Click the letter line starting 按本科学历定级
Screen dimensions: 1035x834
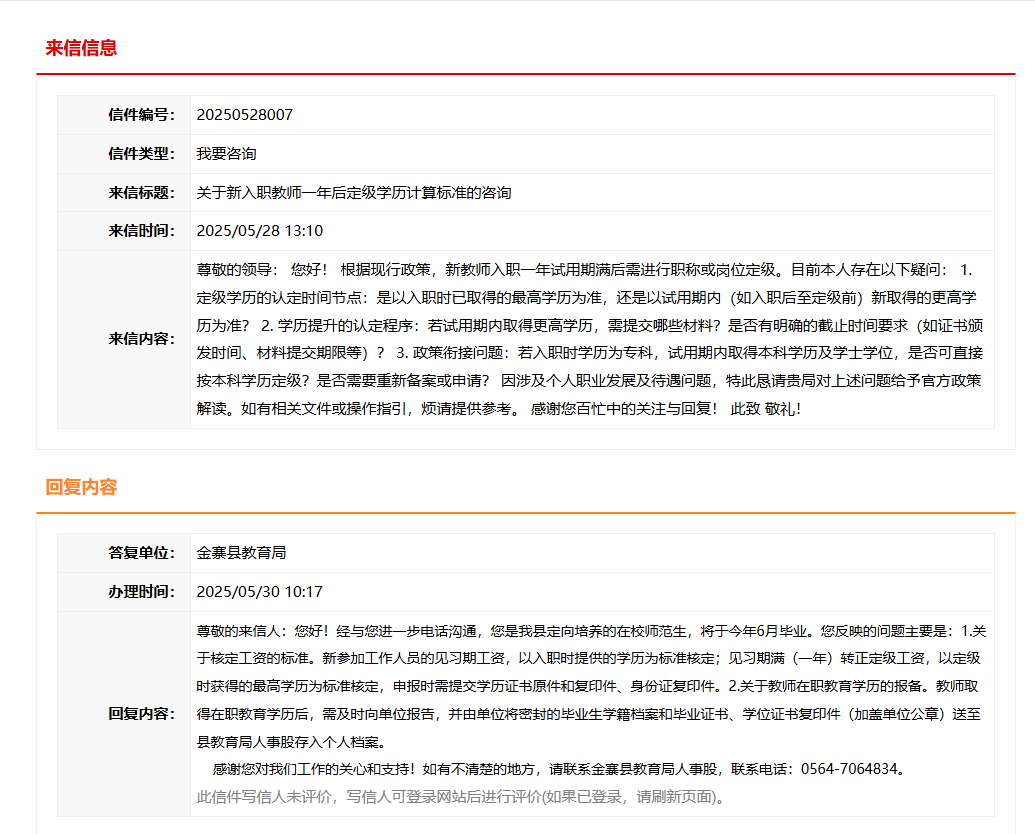pos(589,380)
